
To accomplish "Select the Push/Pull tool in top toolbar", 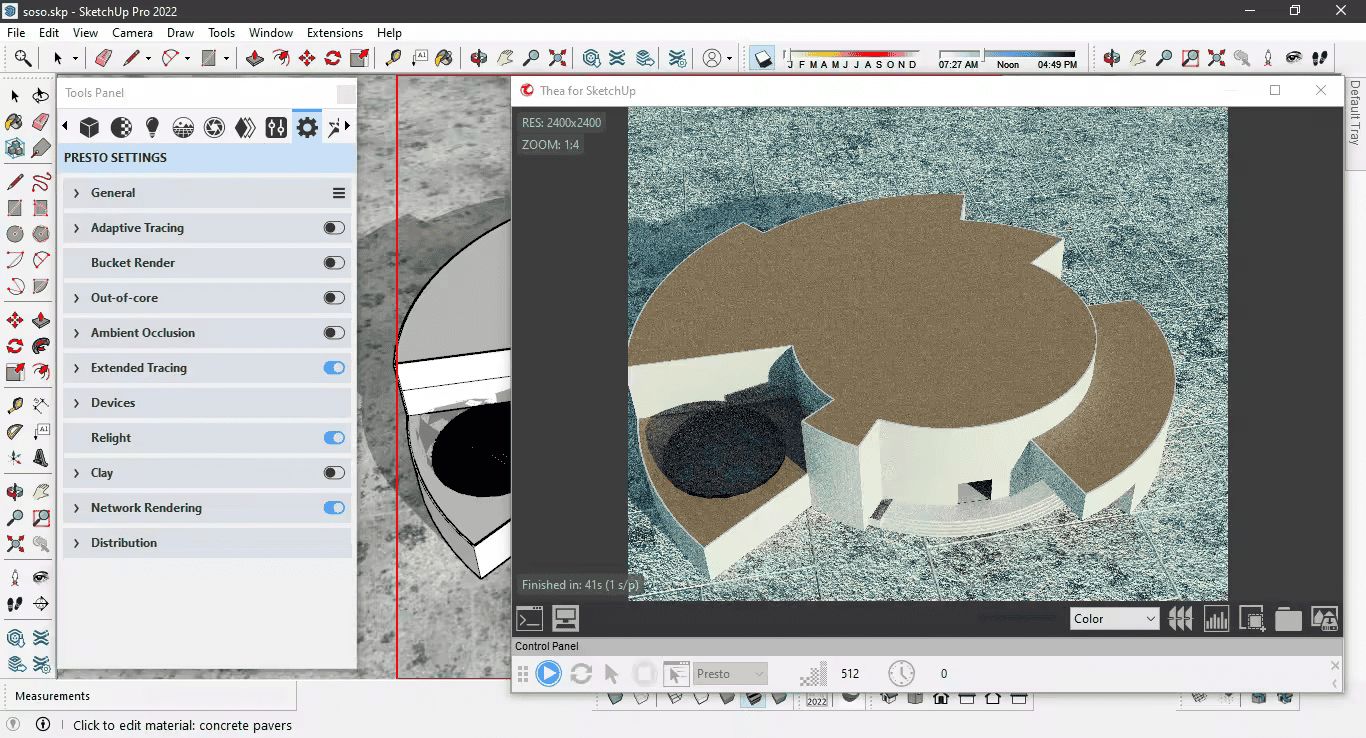I will tap(255, 58).
